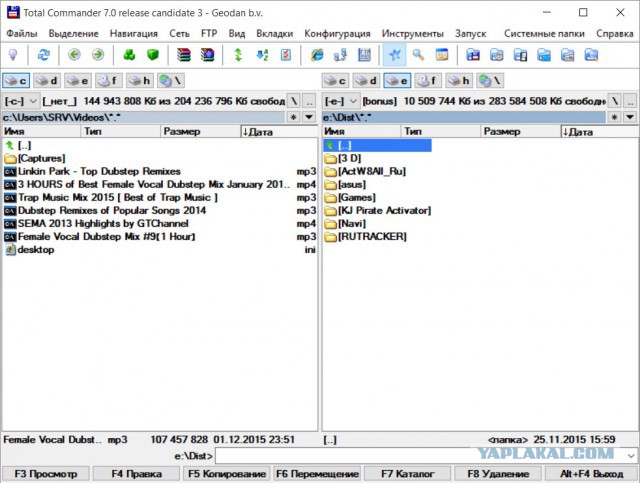Switch right panel to drive c
This screenshot has height=483, width=640.
335,81
